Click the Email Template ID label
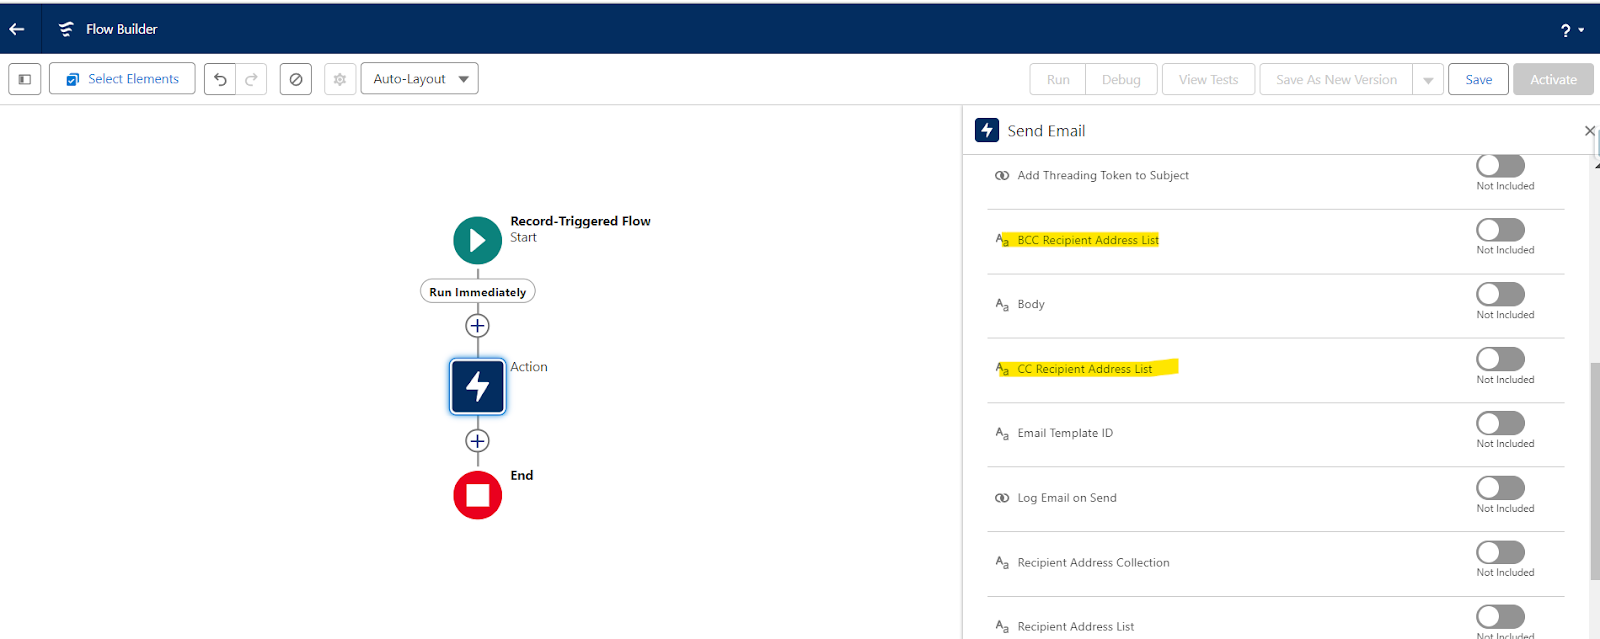 point(1065,433)
